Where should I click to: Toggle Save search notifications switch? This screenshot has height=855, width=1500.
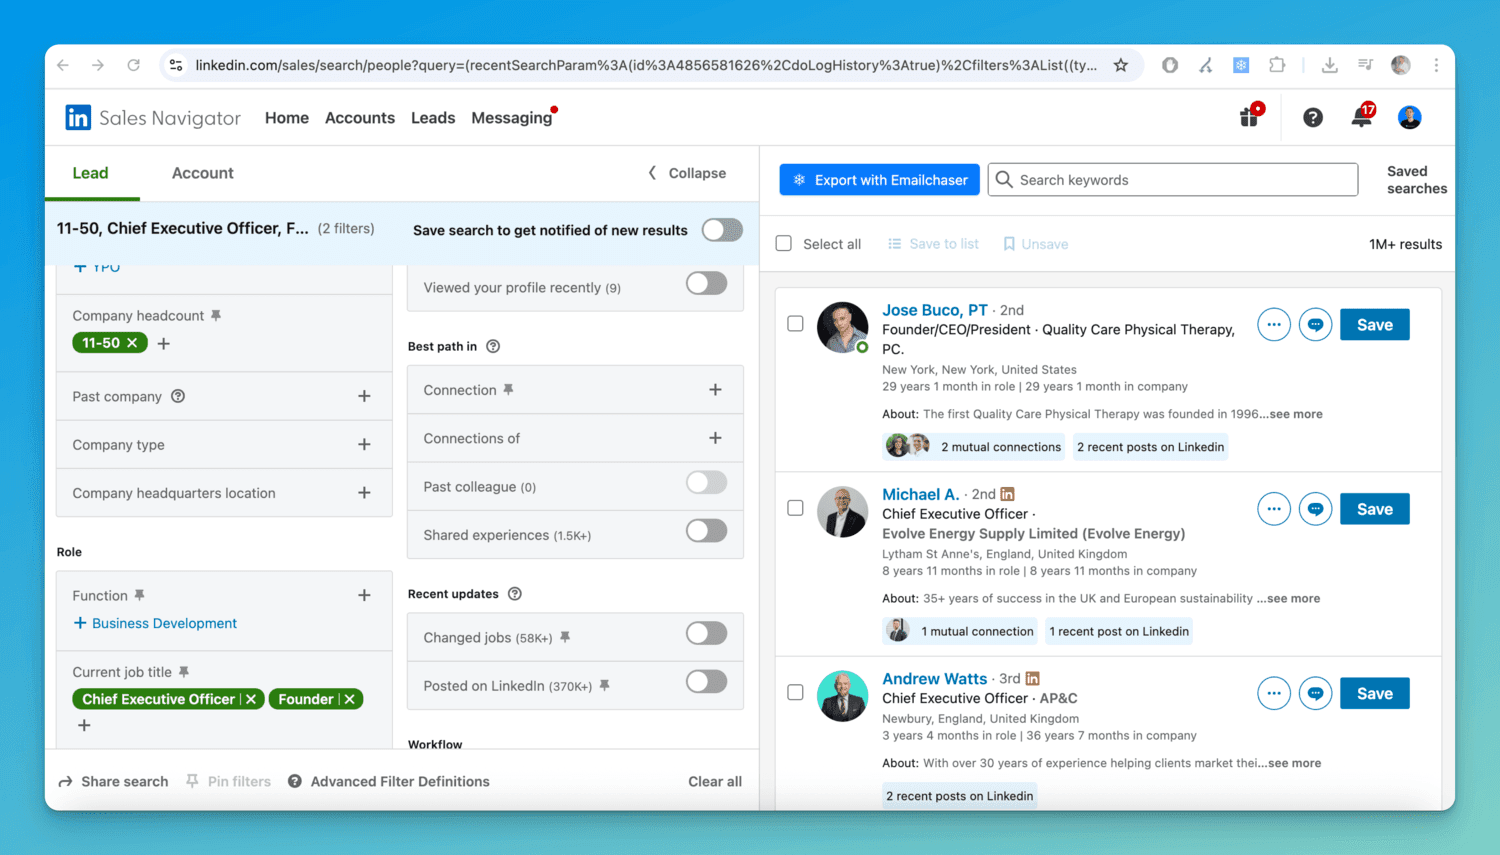(722, 230)
